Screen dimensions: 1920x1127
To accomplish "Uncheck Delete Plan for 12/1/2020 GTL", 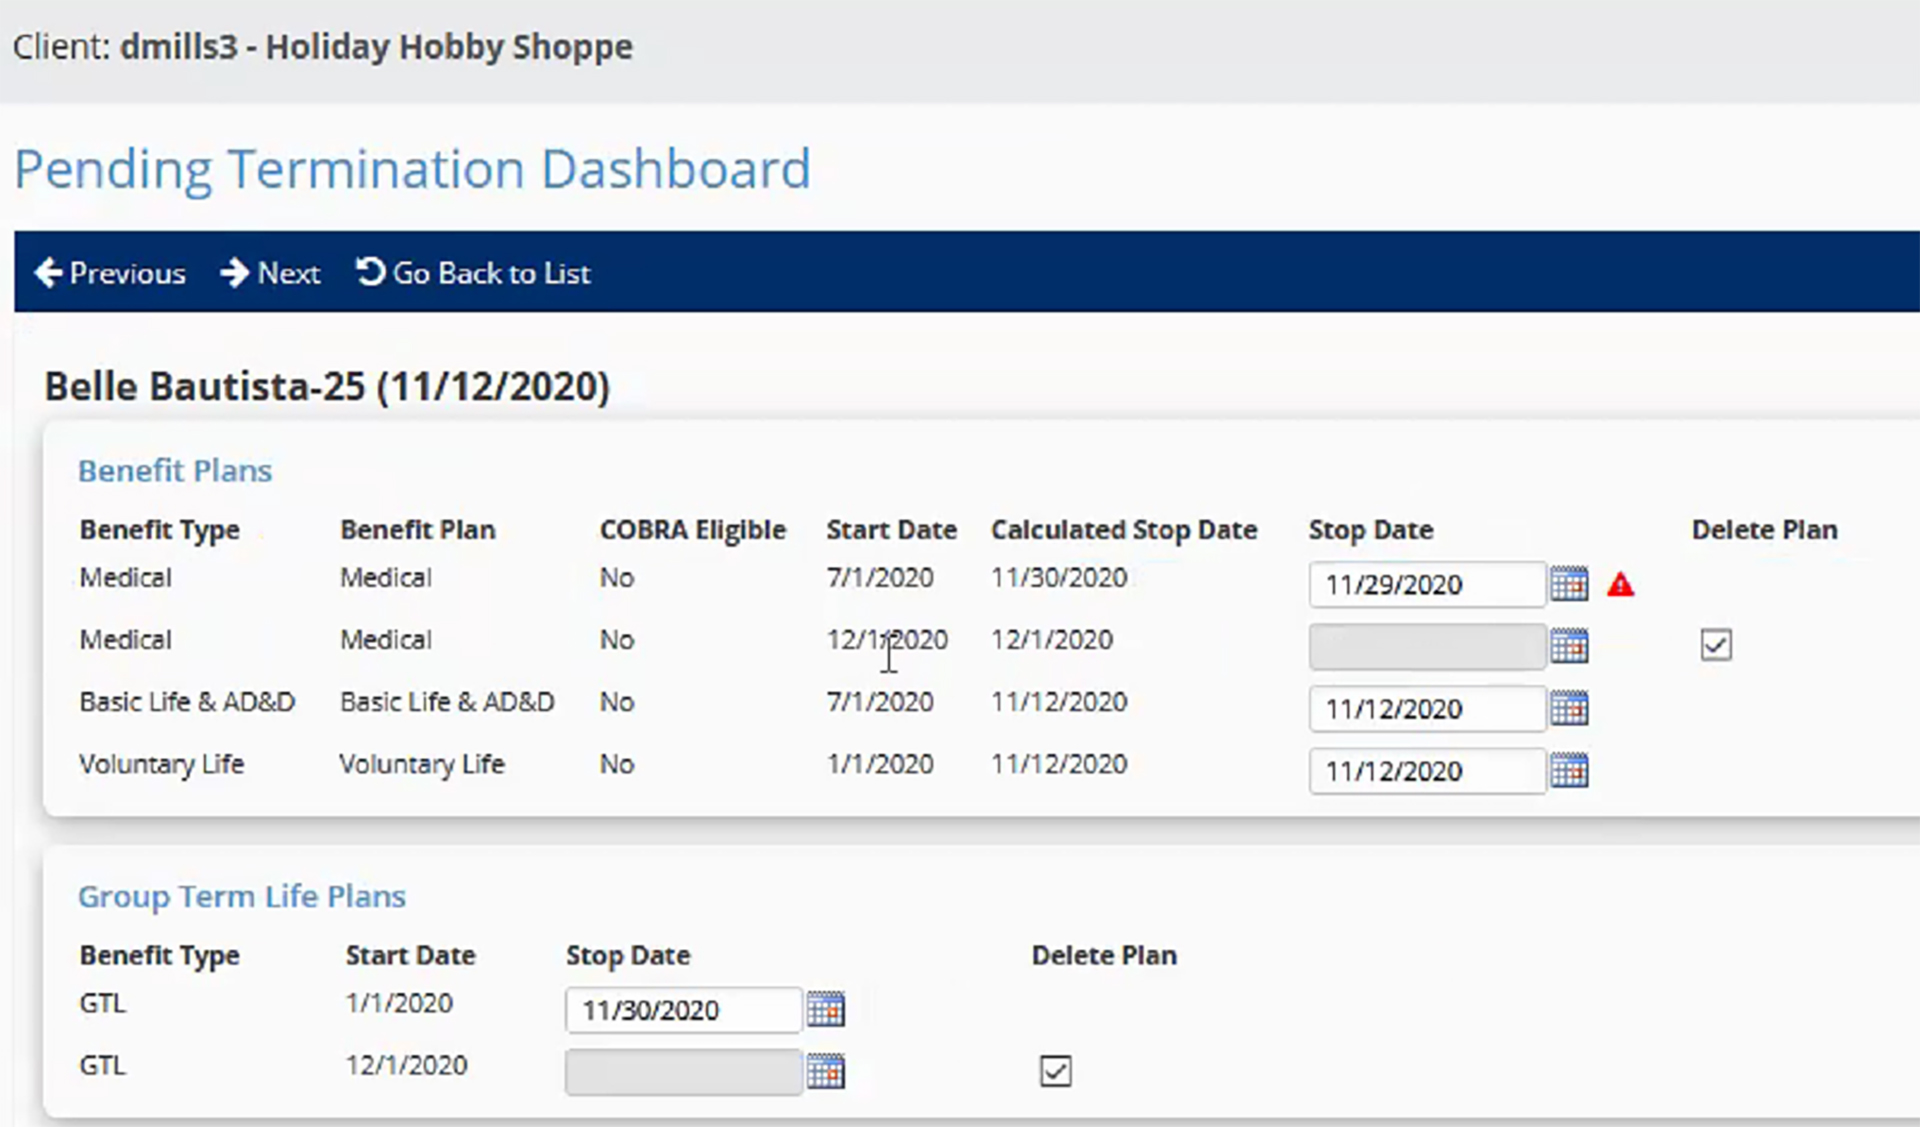I will pyautogui.click(x=1055, y=1071).
